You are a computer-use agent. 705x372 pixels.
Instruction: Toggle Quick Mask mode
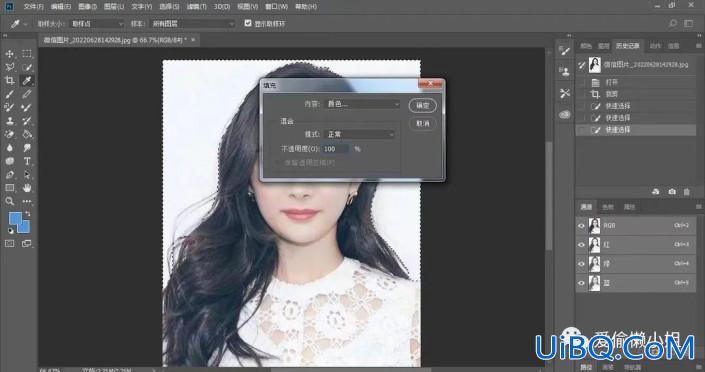click(x=9, y=243)
